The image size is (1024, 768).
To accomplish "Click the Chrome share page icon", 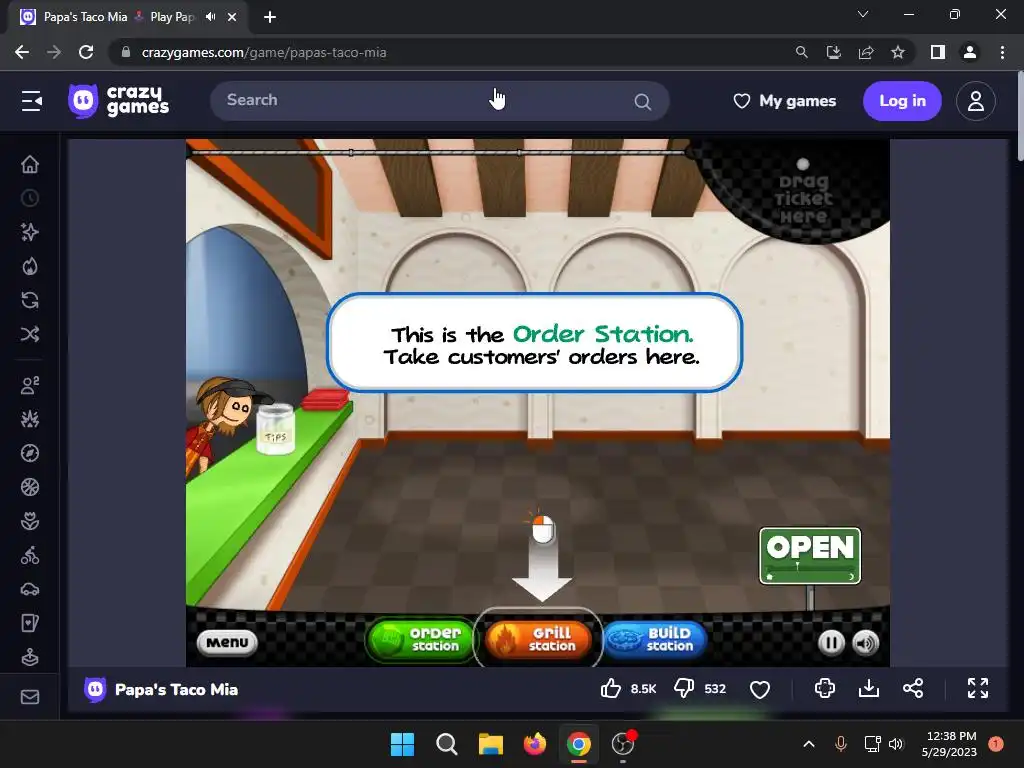I will (866, 52).
